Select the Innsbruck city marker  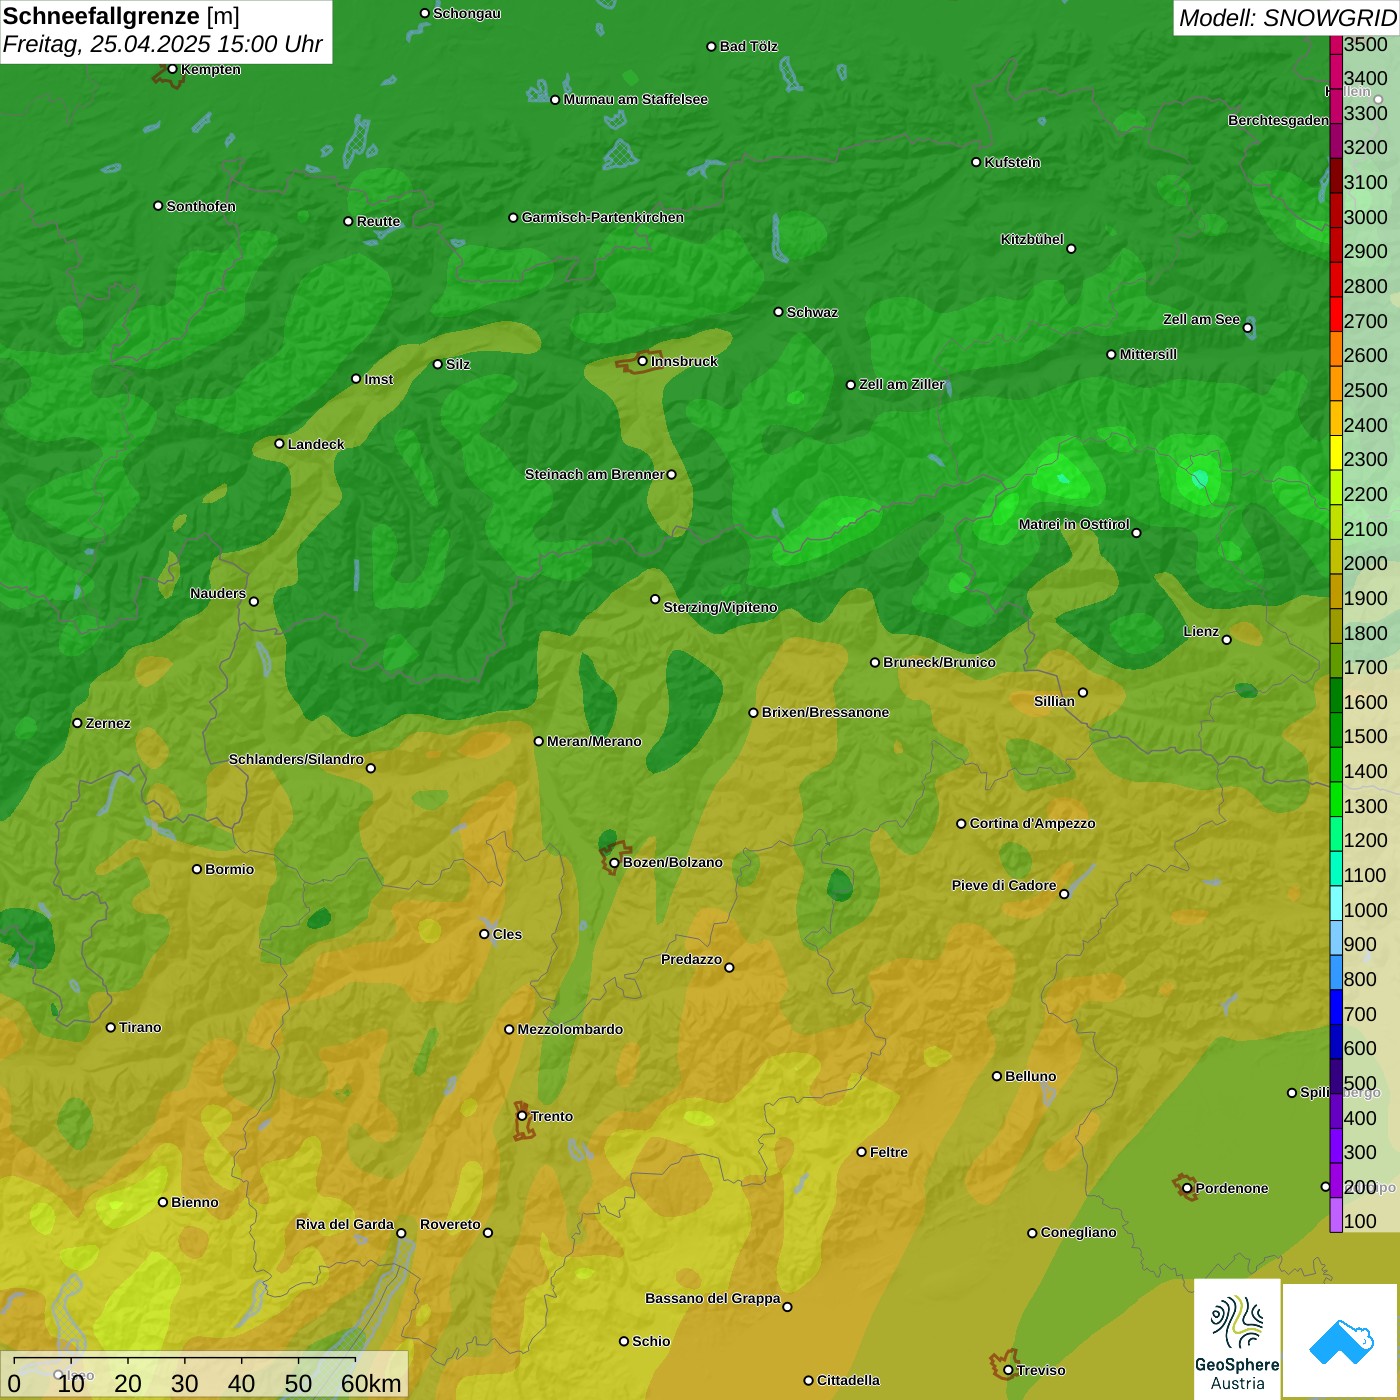coord(643,361)
